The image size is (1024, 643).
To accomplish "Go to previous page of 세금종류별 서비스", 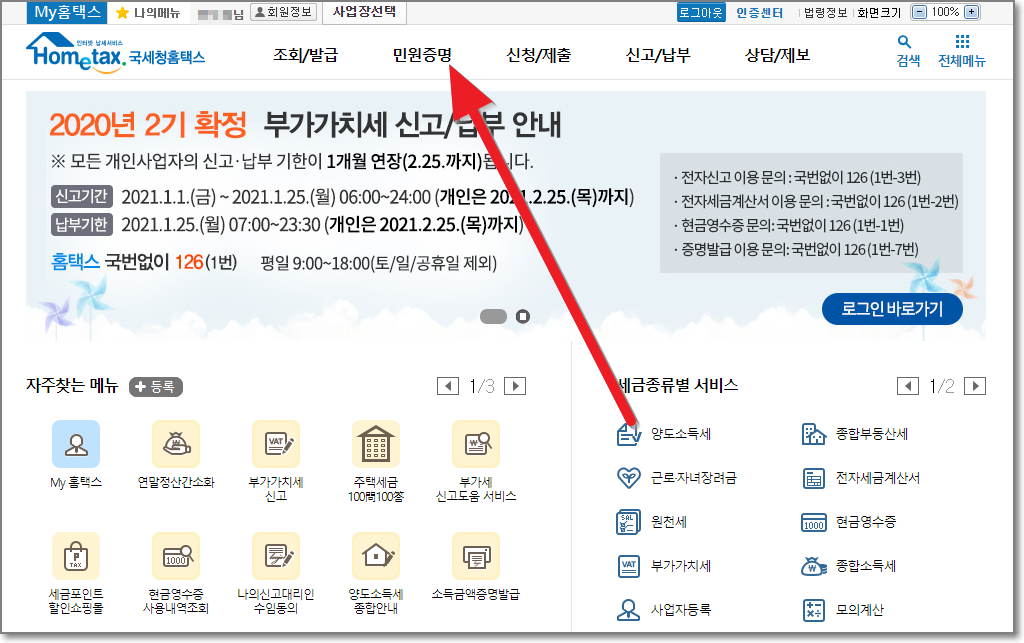I will click(908, 386).
